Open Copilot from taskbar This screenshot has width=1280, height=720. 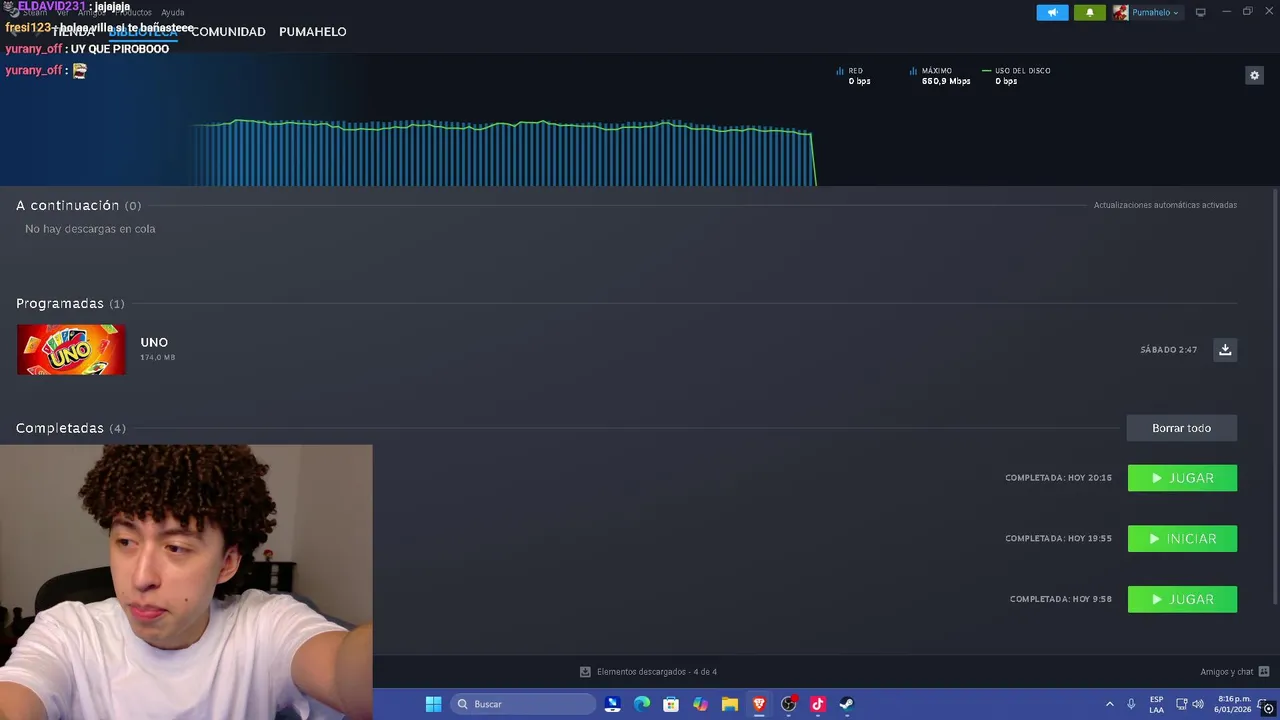pyautogui.click(x=700, y=704)
